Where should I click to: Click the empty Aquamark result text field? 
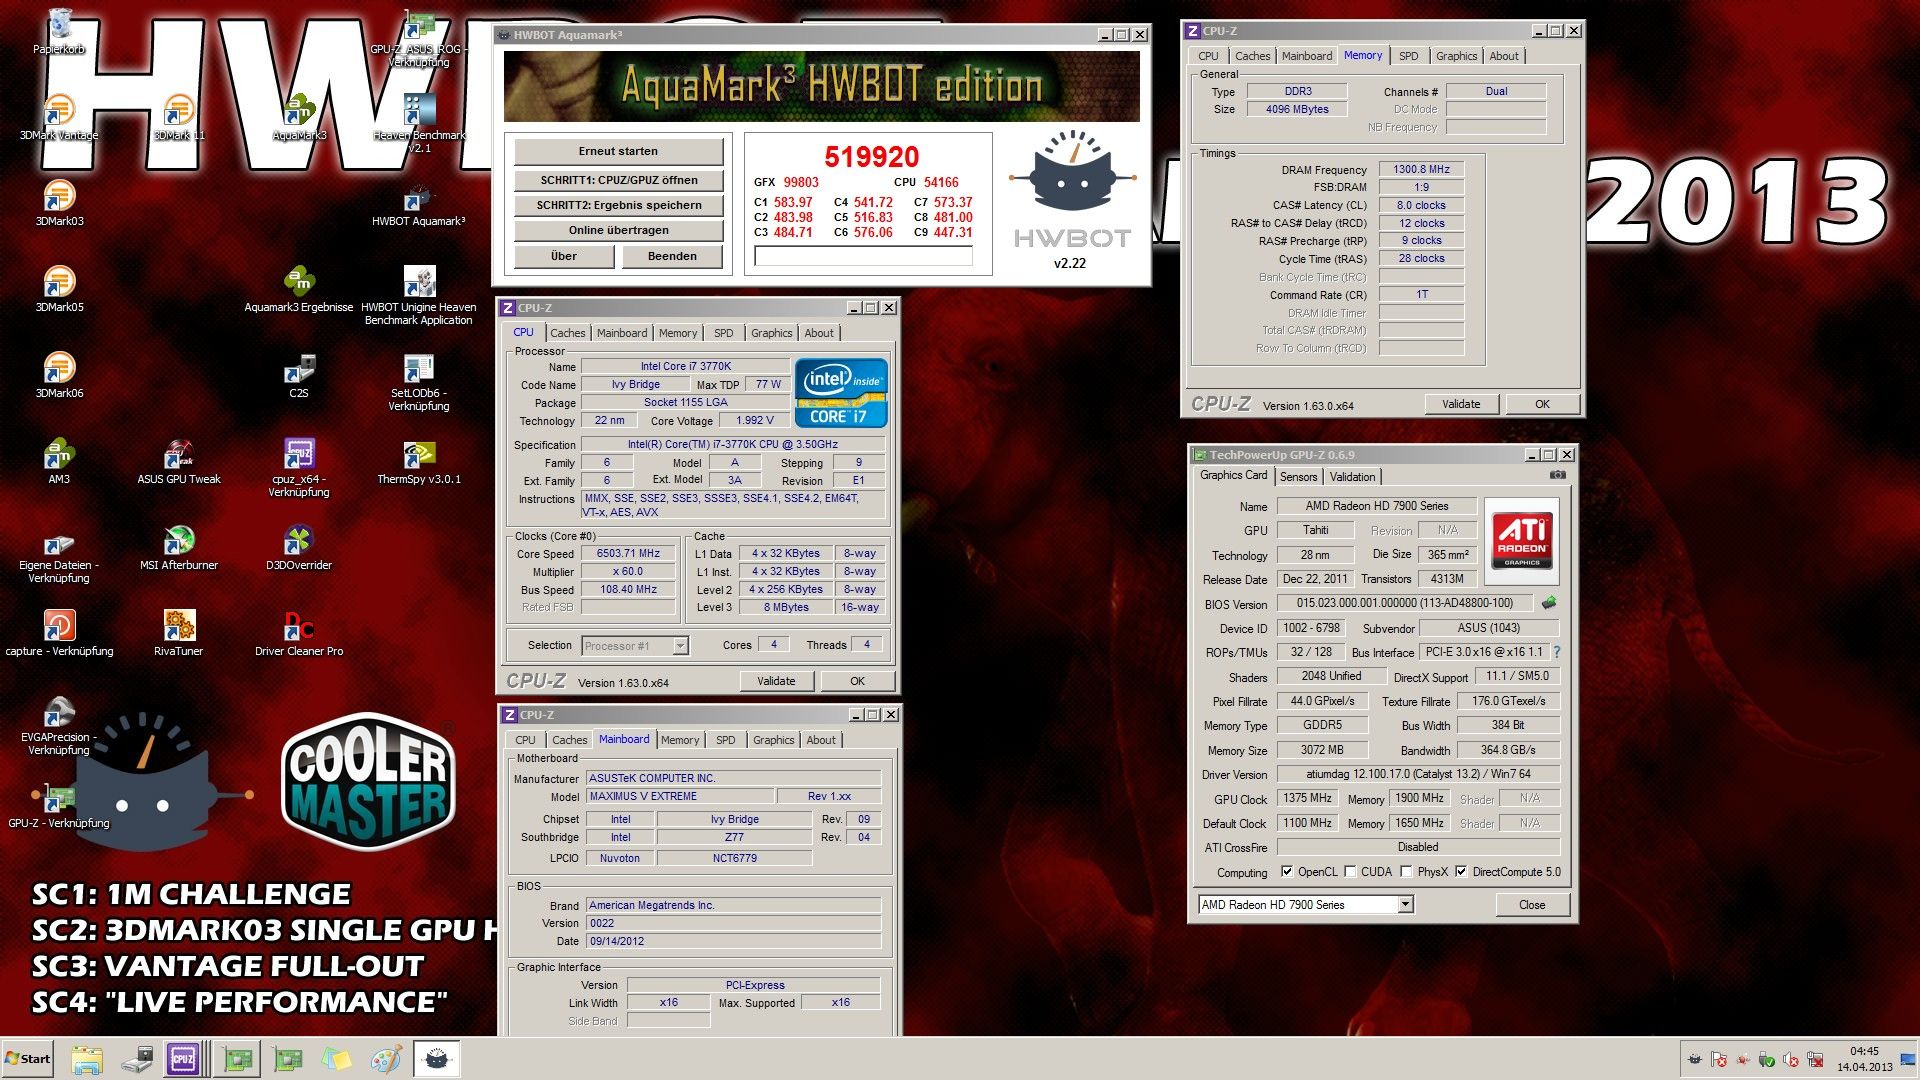pyautogui.click(x=863, y=257)
